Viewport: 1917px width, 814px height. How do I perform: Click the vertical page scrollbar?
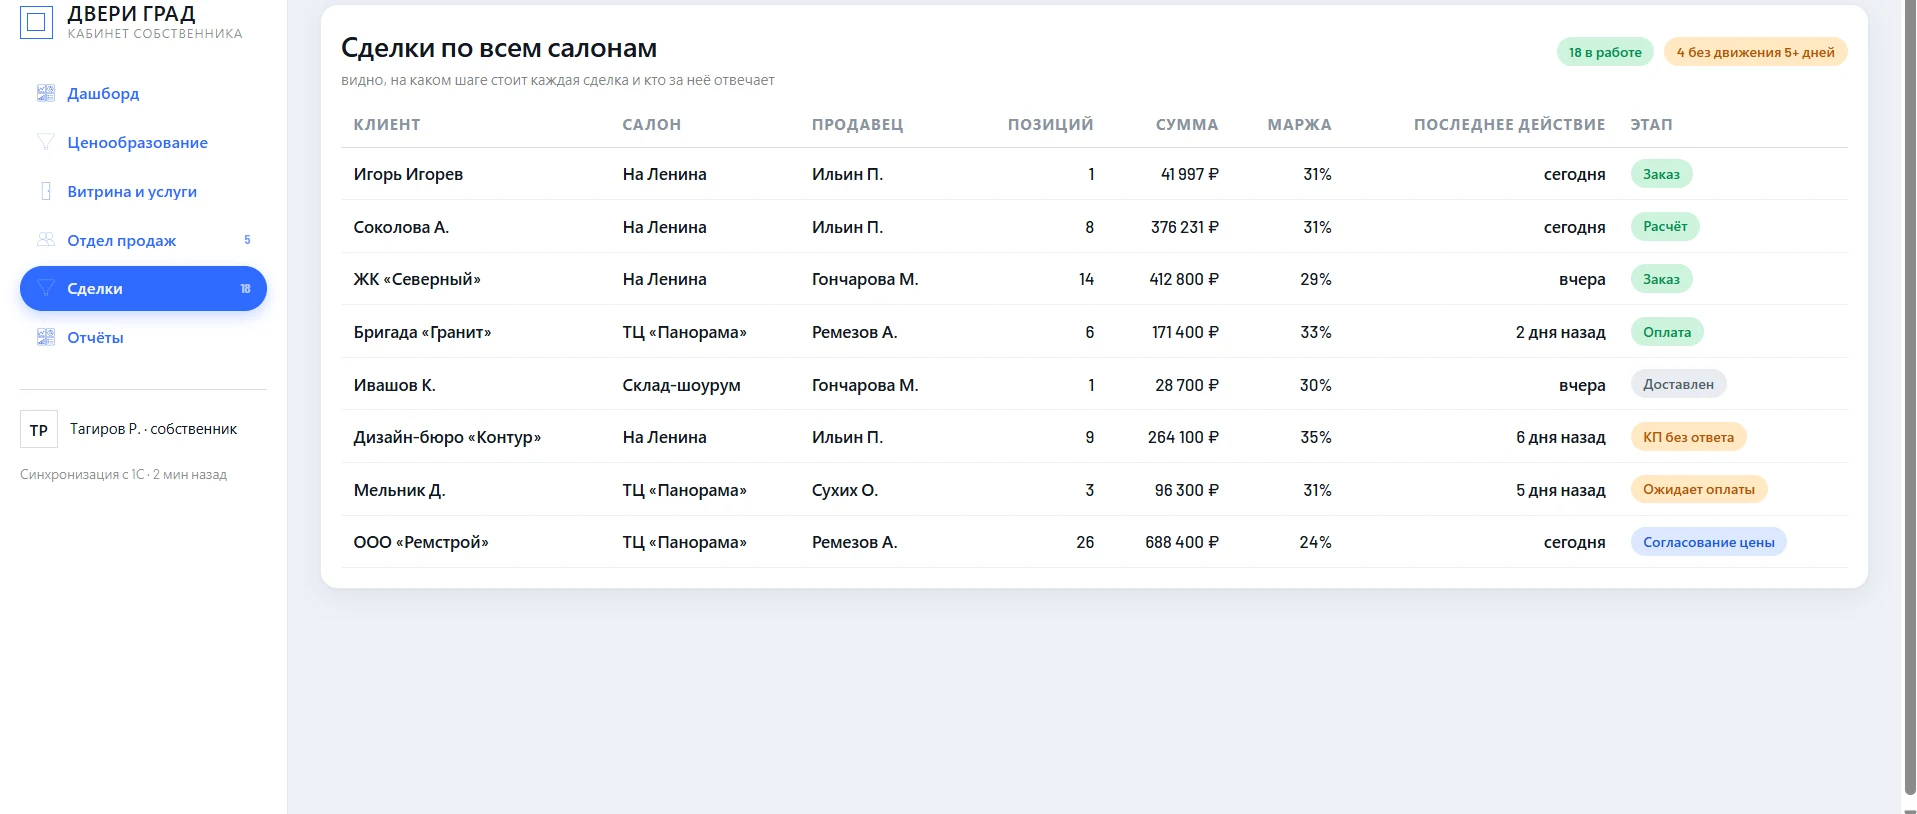[1909, 400]
